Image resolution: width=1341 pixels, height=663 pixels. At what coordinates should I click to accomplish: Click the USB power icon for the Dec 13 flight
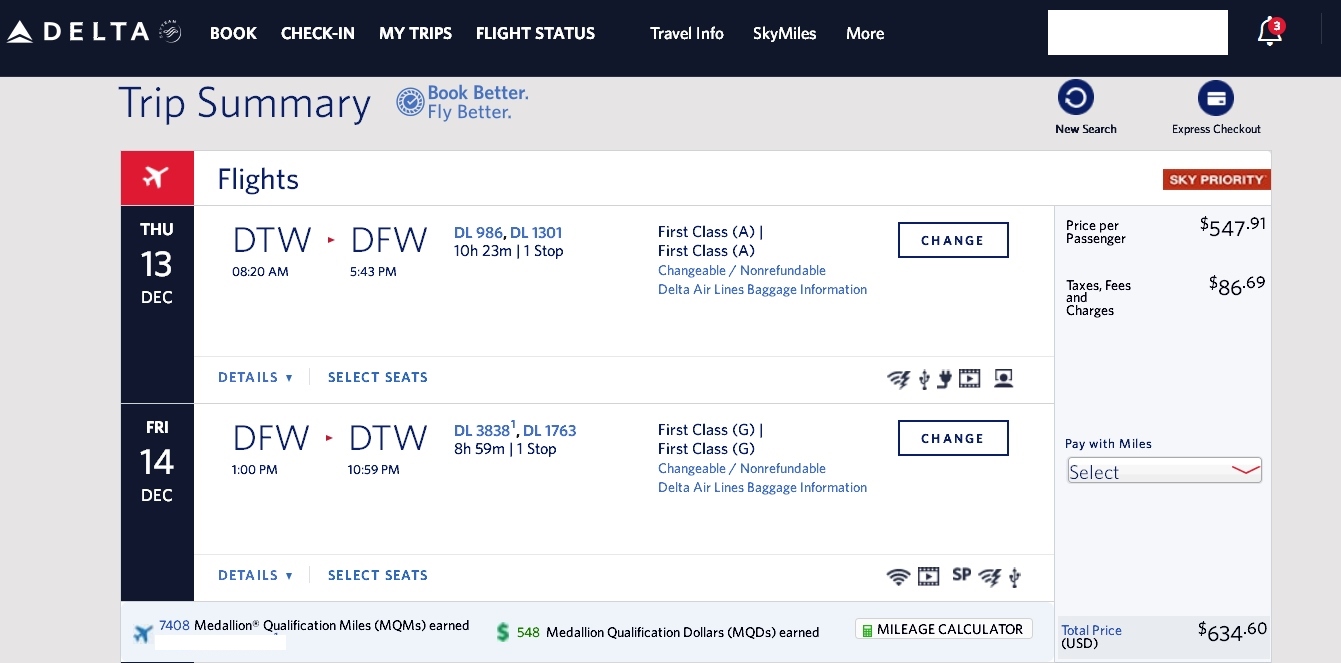[x=925, y=379]
